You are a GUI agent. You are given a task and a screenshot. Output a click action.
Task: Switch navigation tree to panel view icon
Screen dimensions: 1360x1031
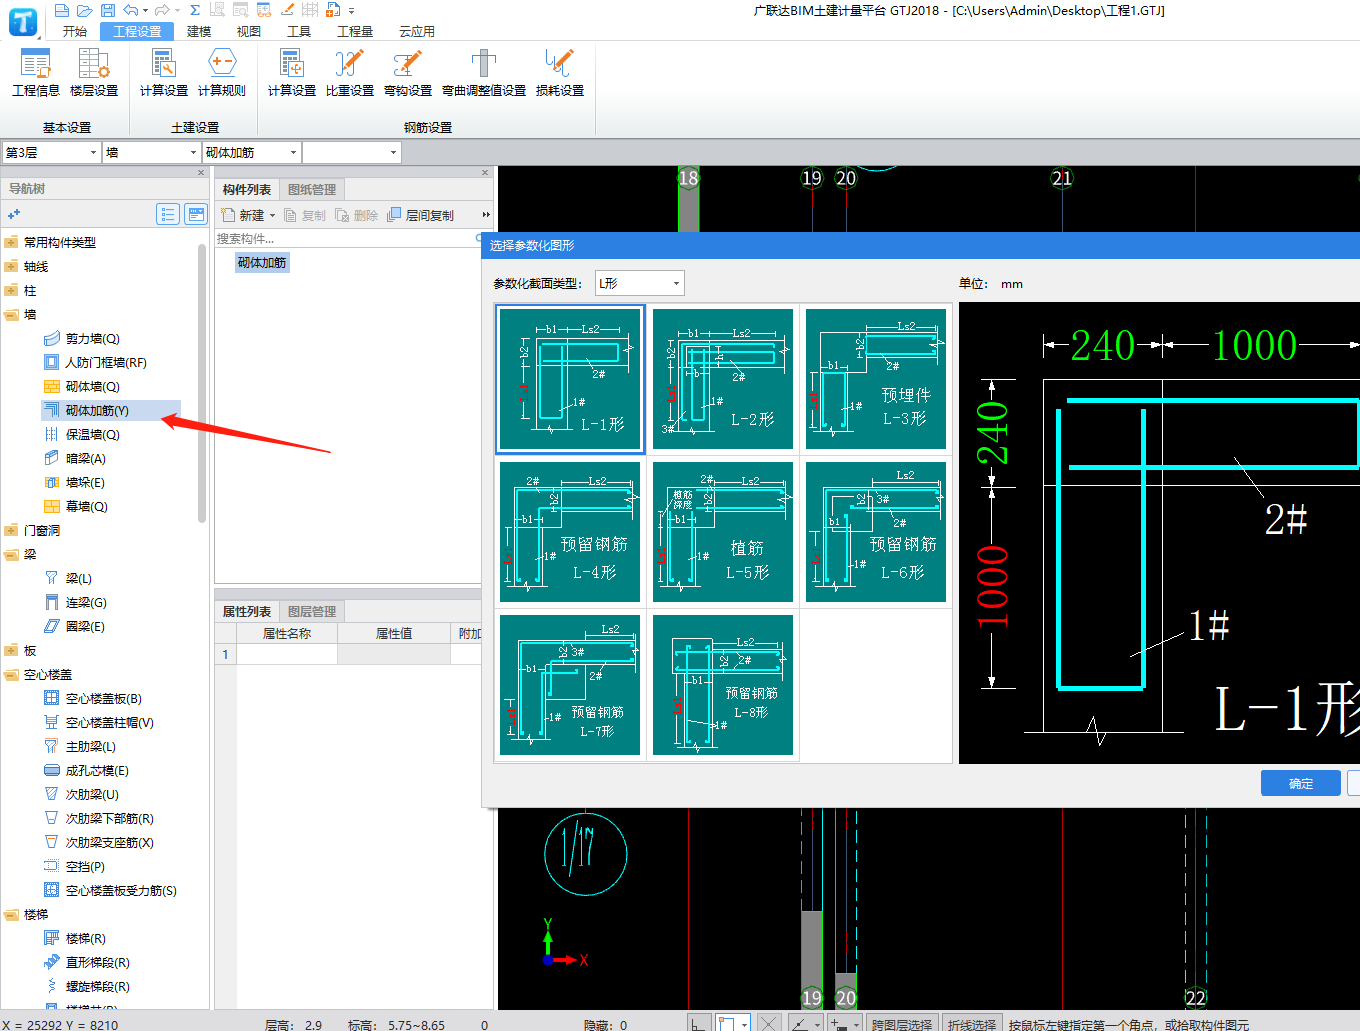point(196,214)
